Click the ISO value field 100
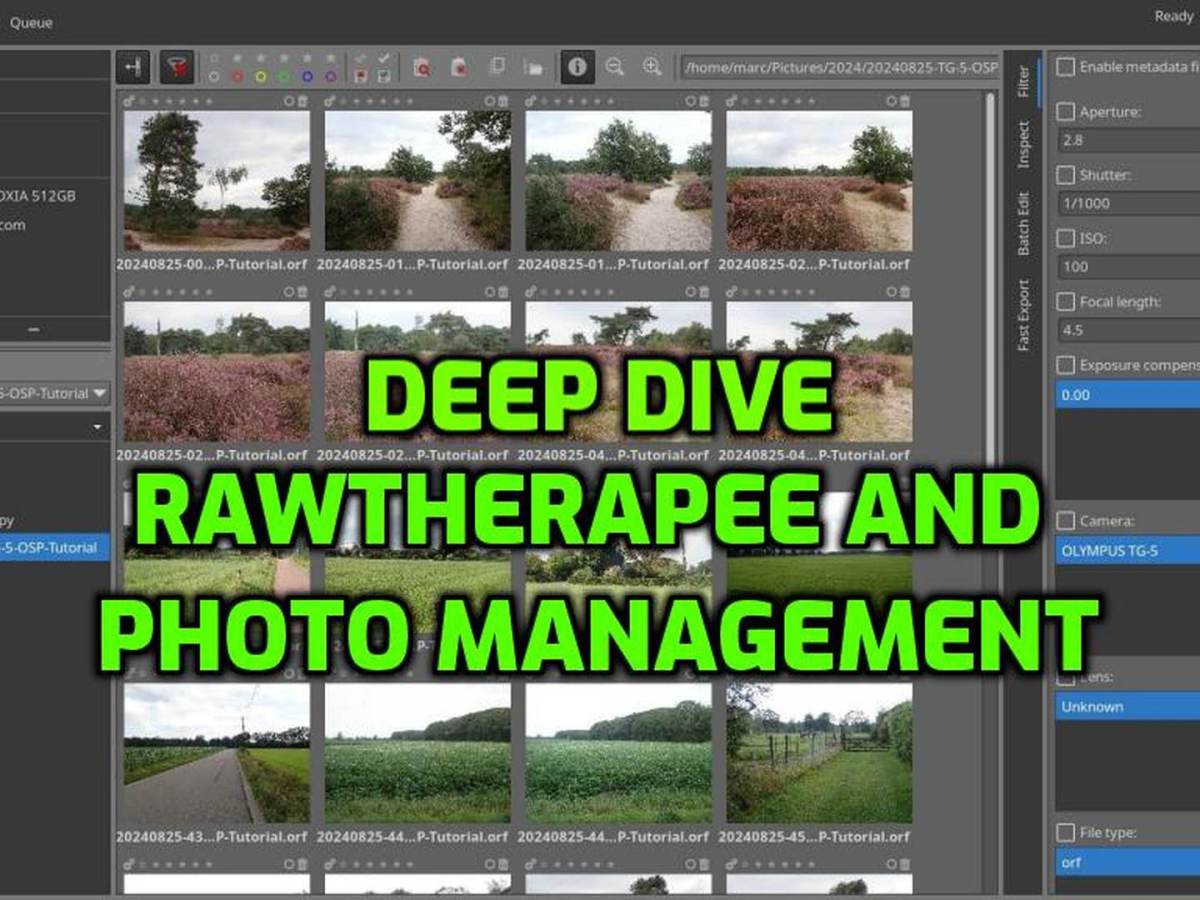This screenshot has width=1200, height=900. pos(1128,266)
